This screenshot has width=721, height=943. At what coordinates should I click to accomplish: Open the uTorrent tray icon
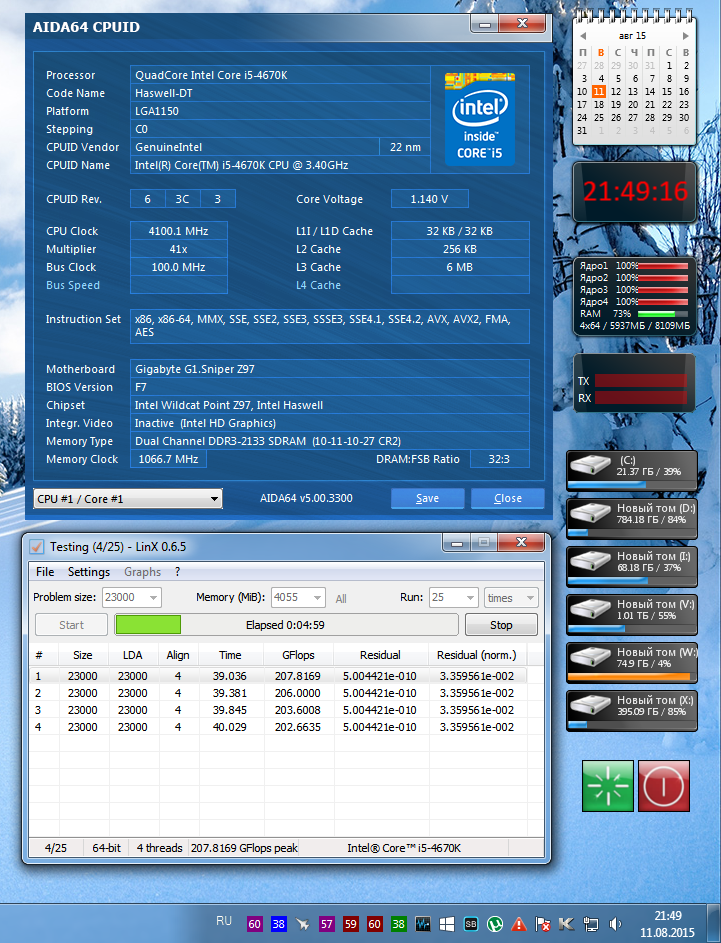point(494,924)
